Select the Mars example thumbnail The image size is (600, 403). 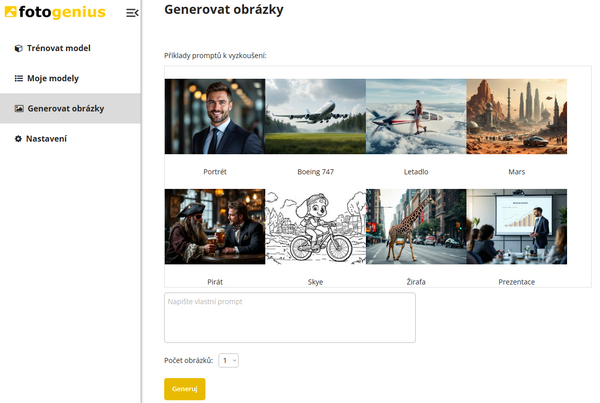coord(516,116)
